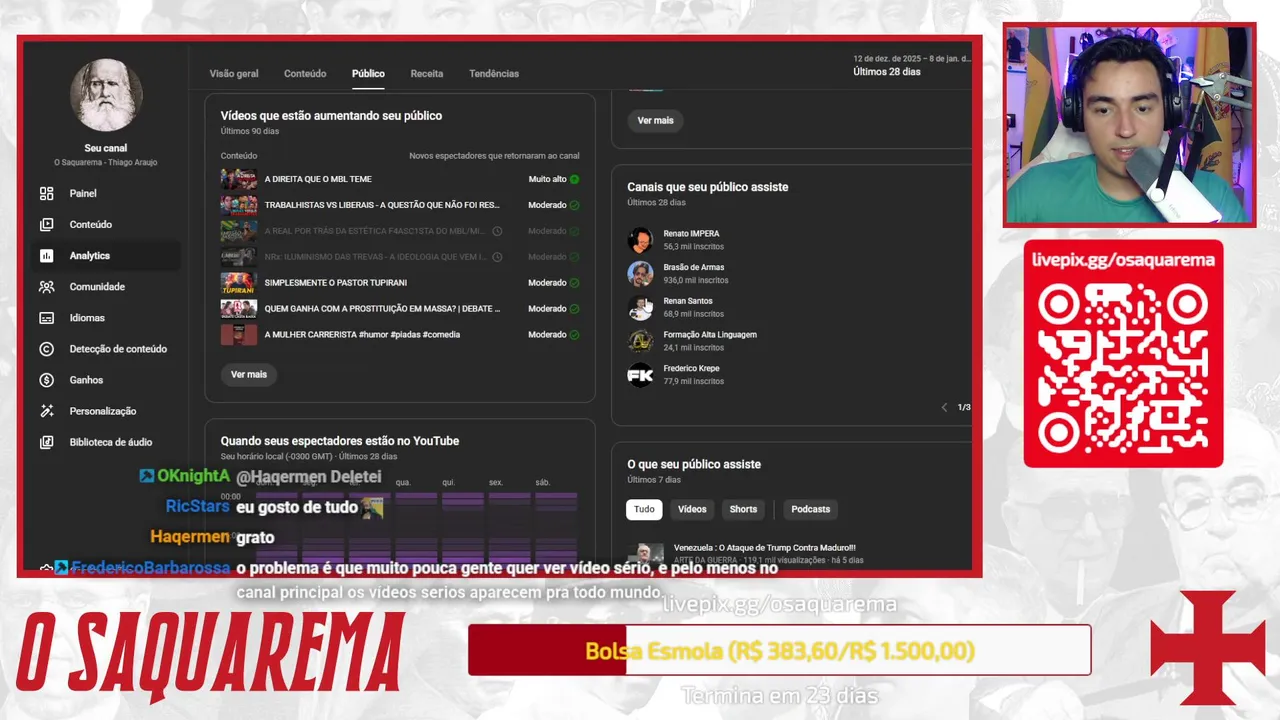Image resolution: width=1280 pixels, height=720 pixels.
Task: Open Comunidade people icon
Action: [x=46, y=286]
